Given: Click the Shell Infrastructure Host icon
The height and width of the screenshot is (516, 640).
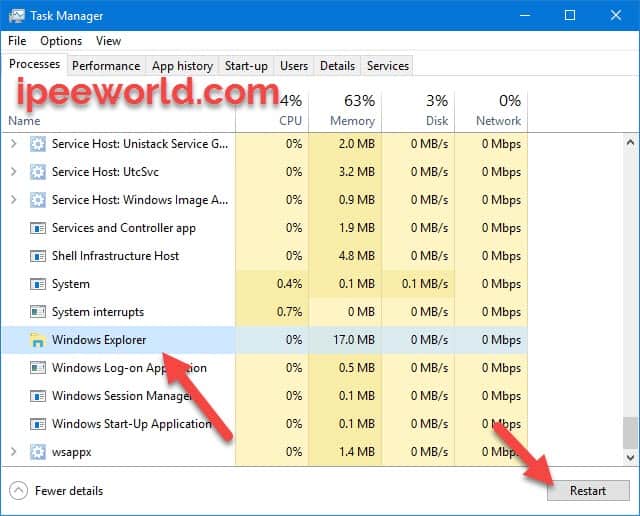Looking at the screenshot, I should 38,256.
